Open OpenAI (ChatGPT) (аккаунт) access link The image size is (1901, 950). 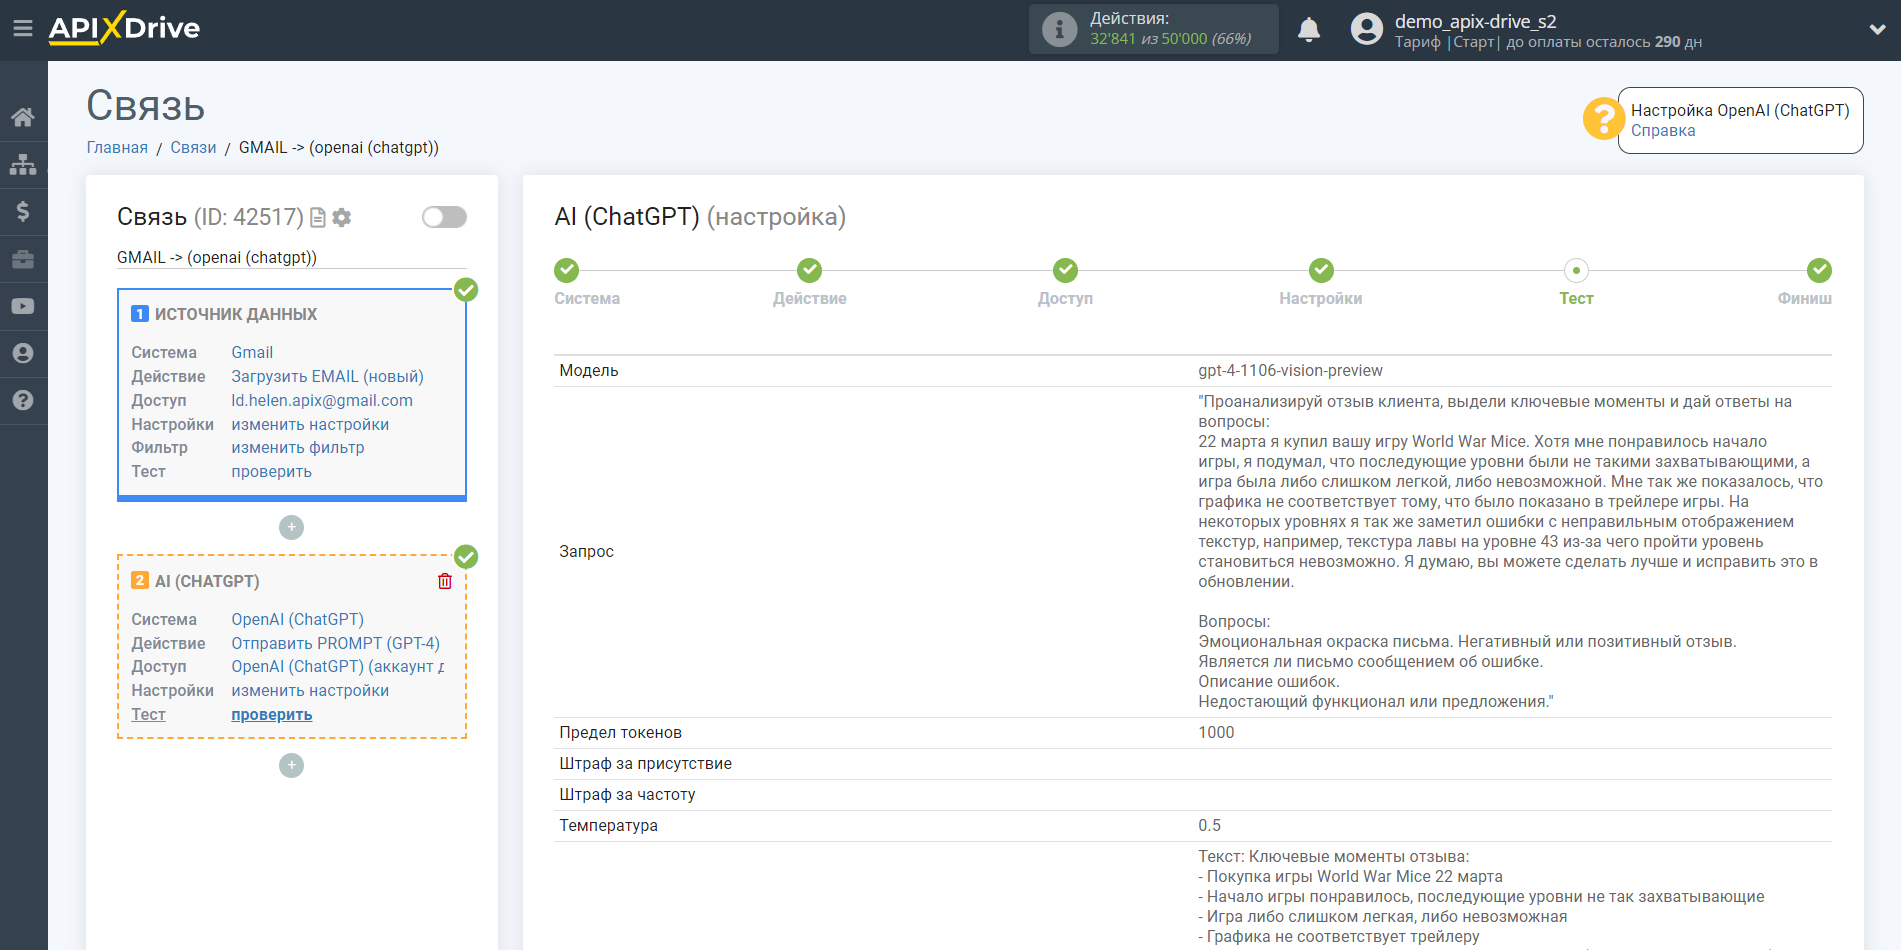click(337, 667)
